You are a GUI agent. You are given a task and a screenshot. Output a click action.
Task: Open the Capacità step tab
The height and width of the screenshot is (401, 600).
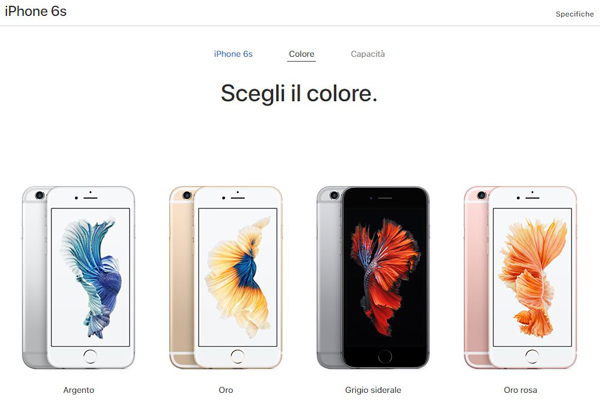pyautogui.click(x=368, y=54)
